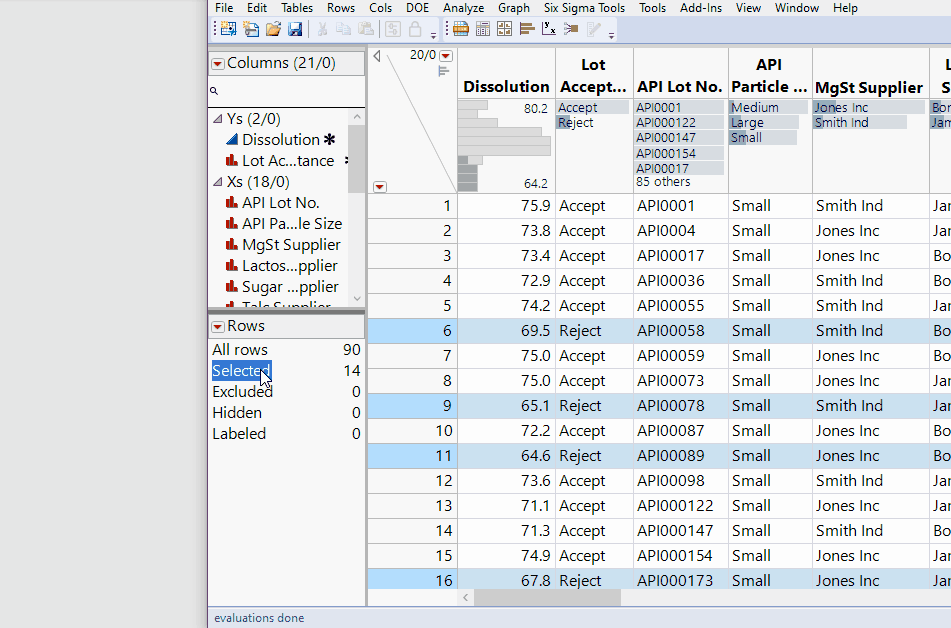Click the Dissolution column header
This screenshot has height=628, width=951.
(506, 87)
